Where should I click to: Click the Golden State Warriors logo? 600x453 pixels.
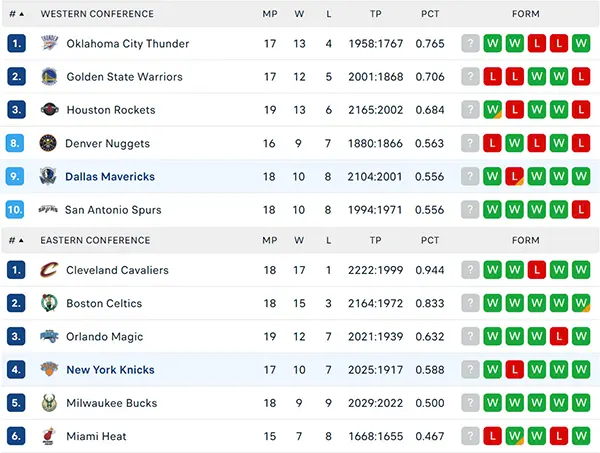49,77
